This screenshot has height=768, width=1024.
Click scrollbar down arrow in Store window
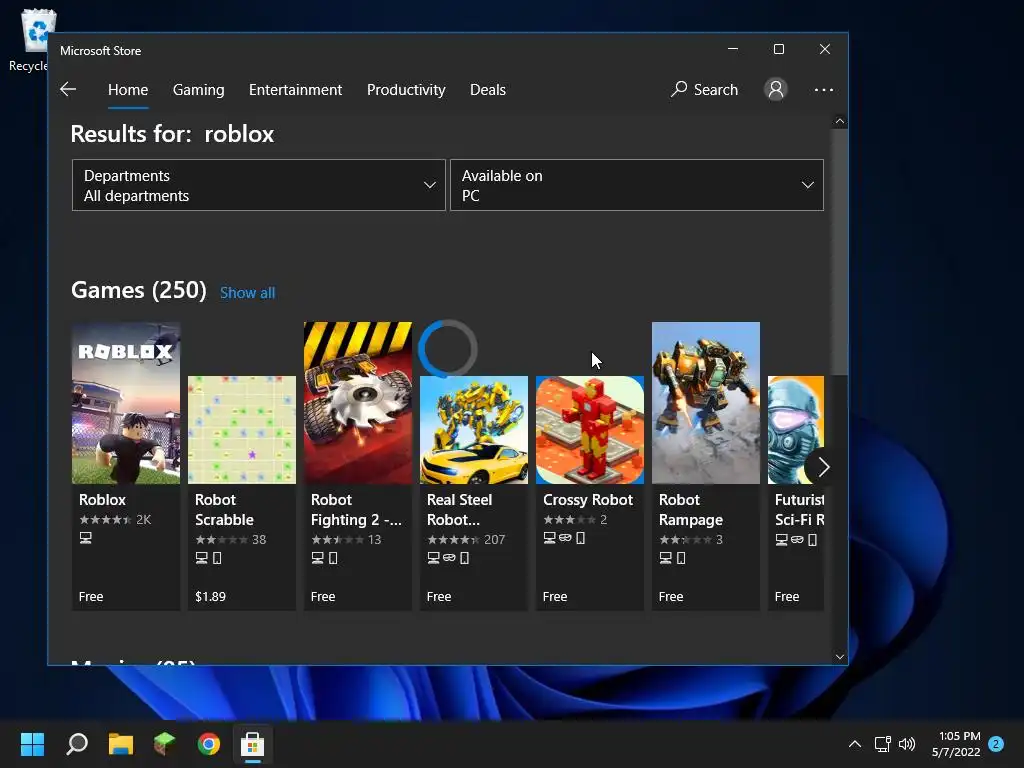coord(840,657)
